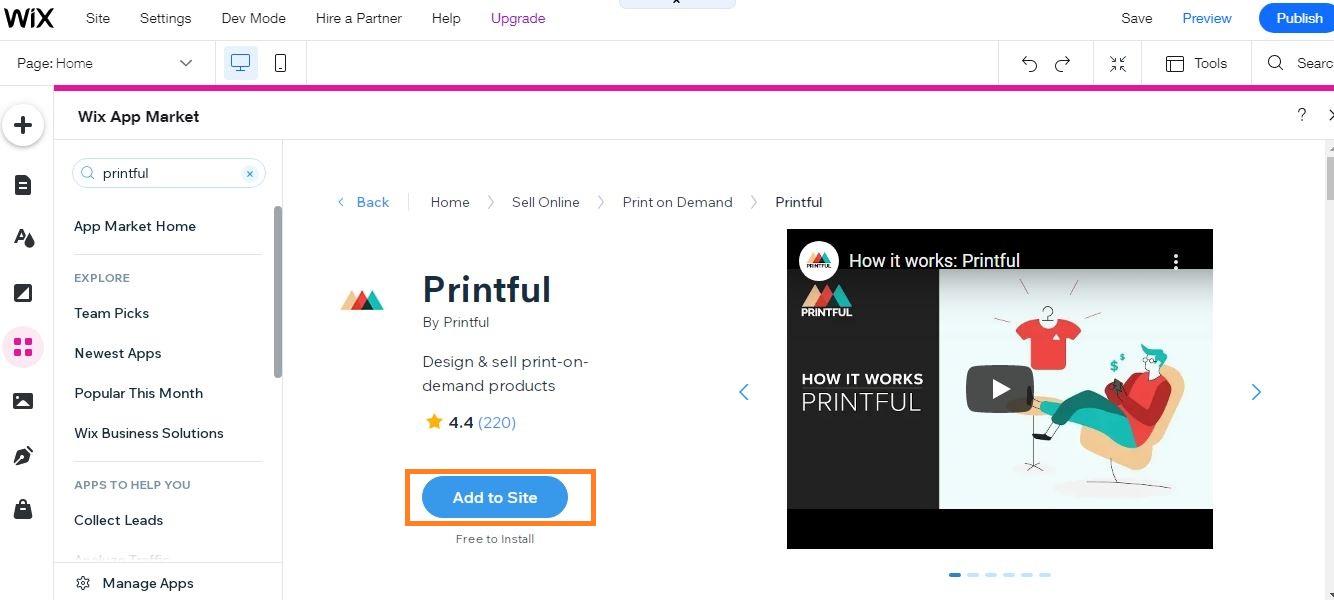The height and width of the screenshot is (600, 1334).
Task: Click Add to Site button
Action: (x=495, y=497)
